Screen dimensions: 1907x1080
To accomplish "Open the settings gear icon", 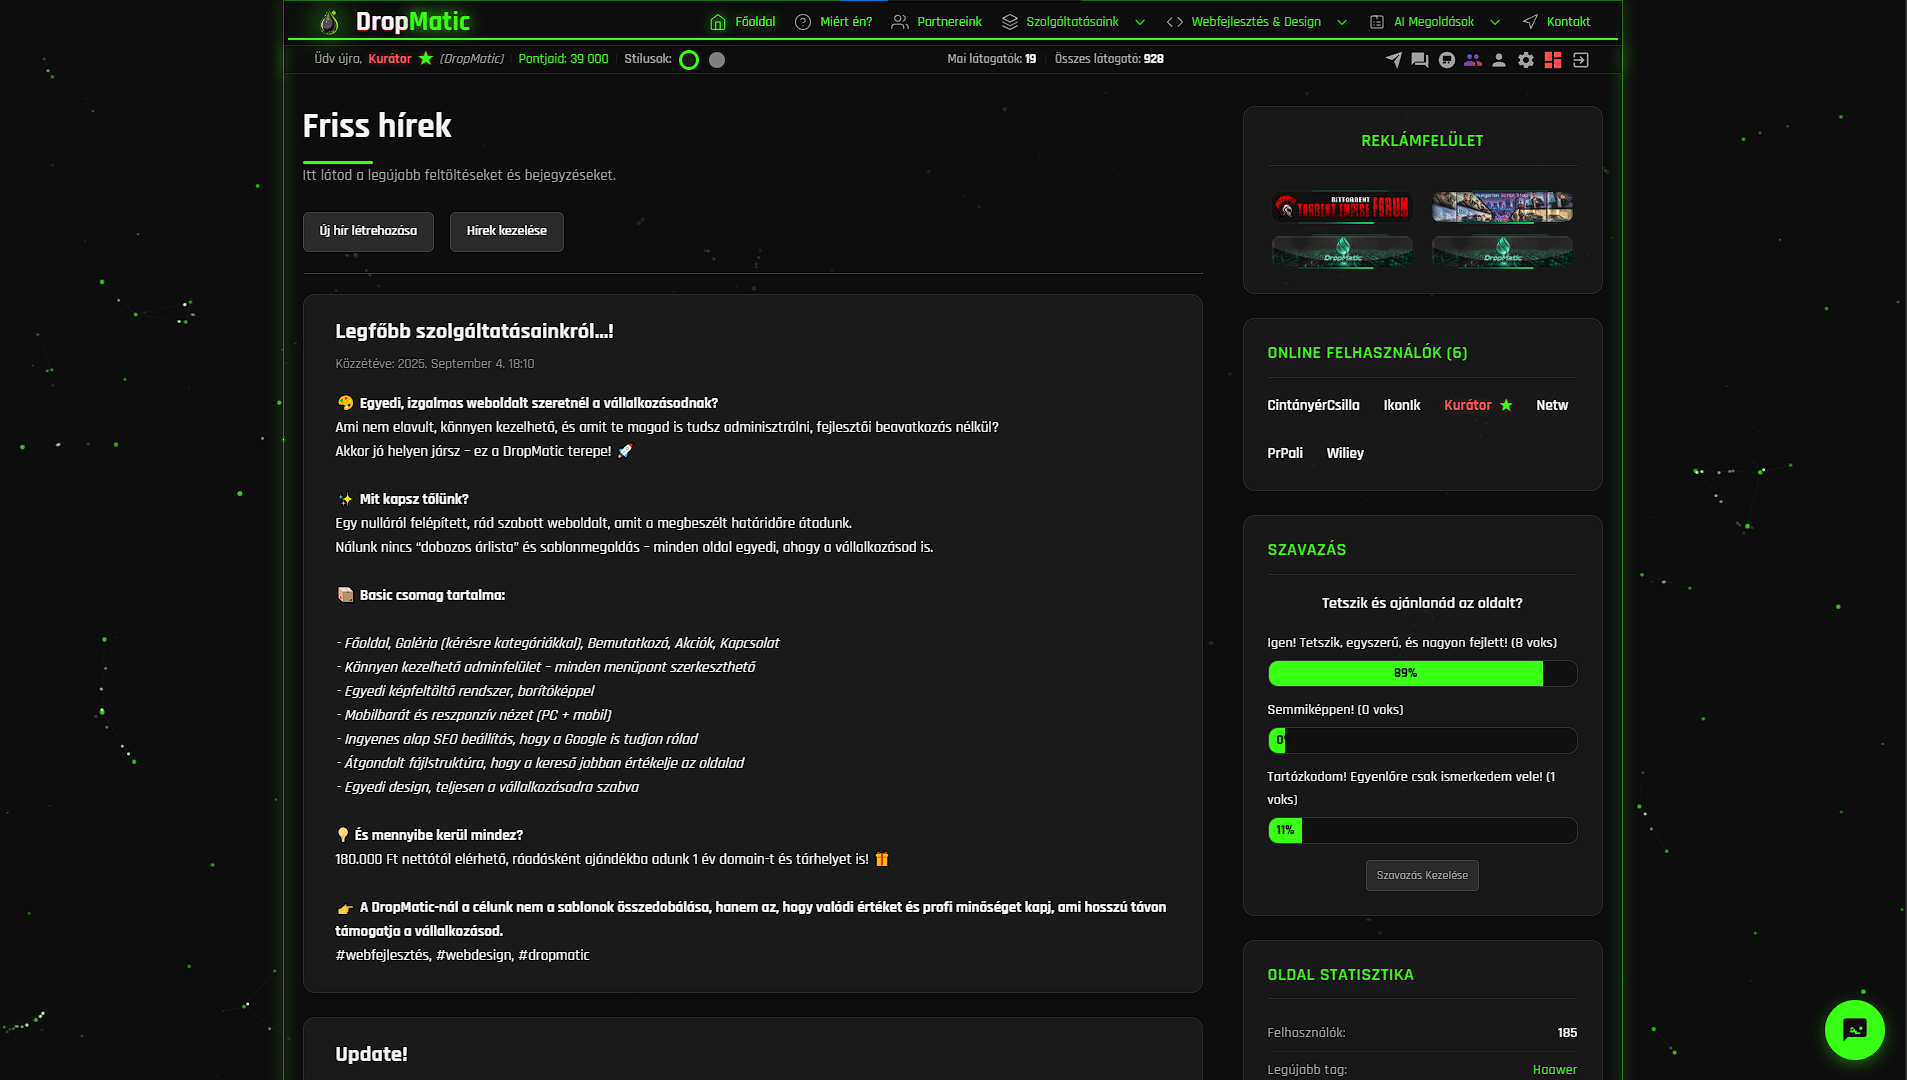I will (1525, 60).
